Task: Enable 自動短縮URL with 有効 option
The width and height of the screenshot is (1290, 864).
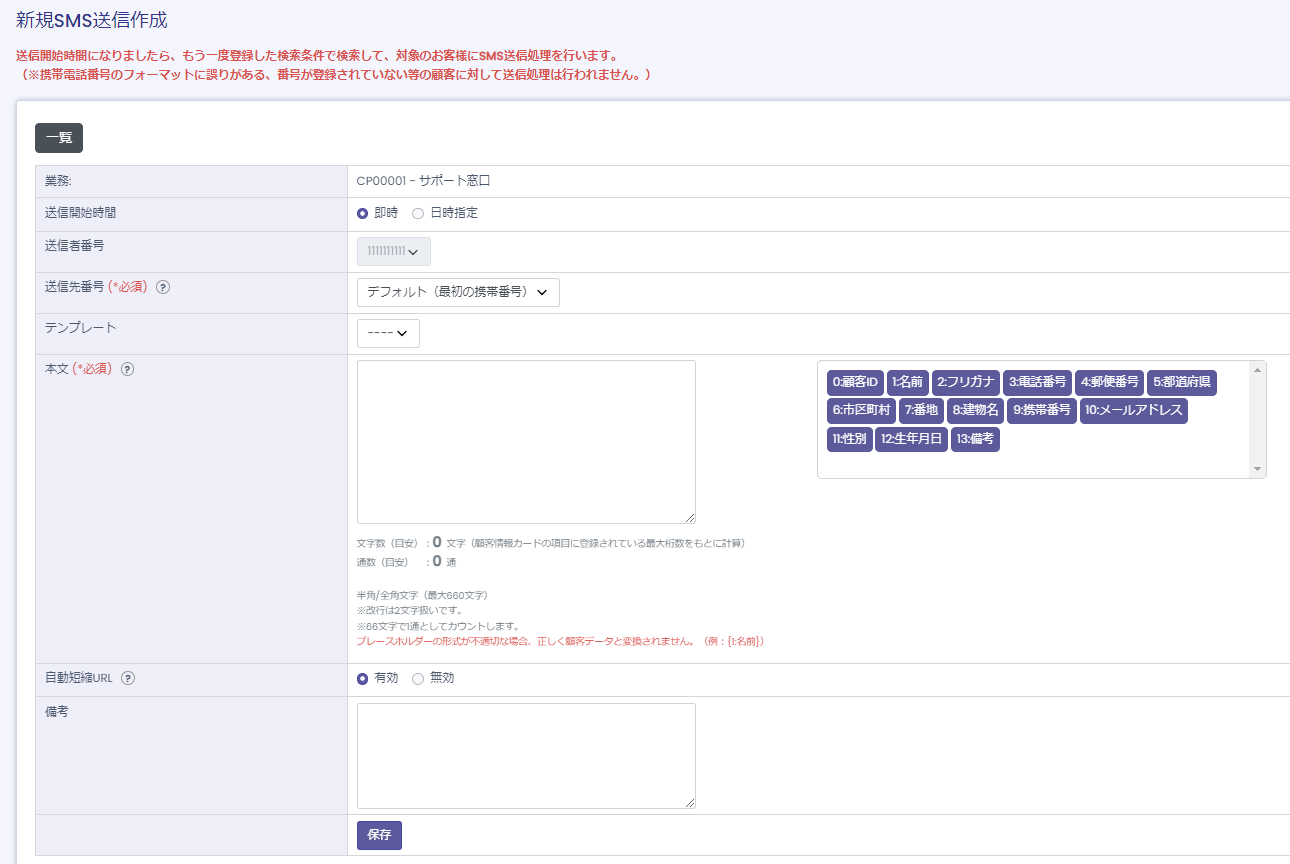Action: 363,678
